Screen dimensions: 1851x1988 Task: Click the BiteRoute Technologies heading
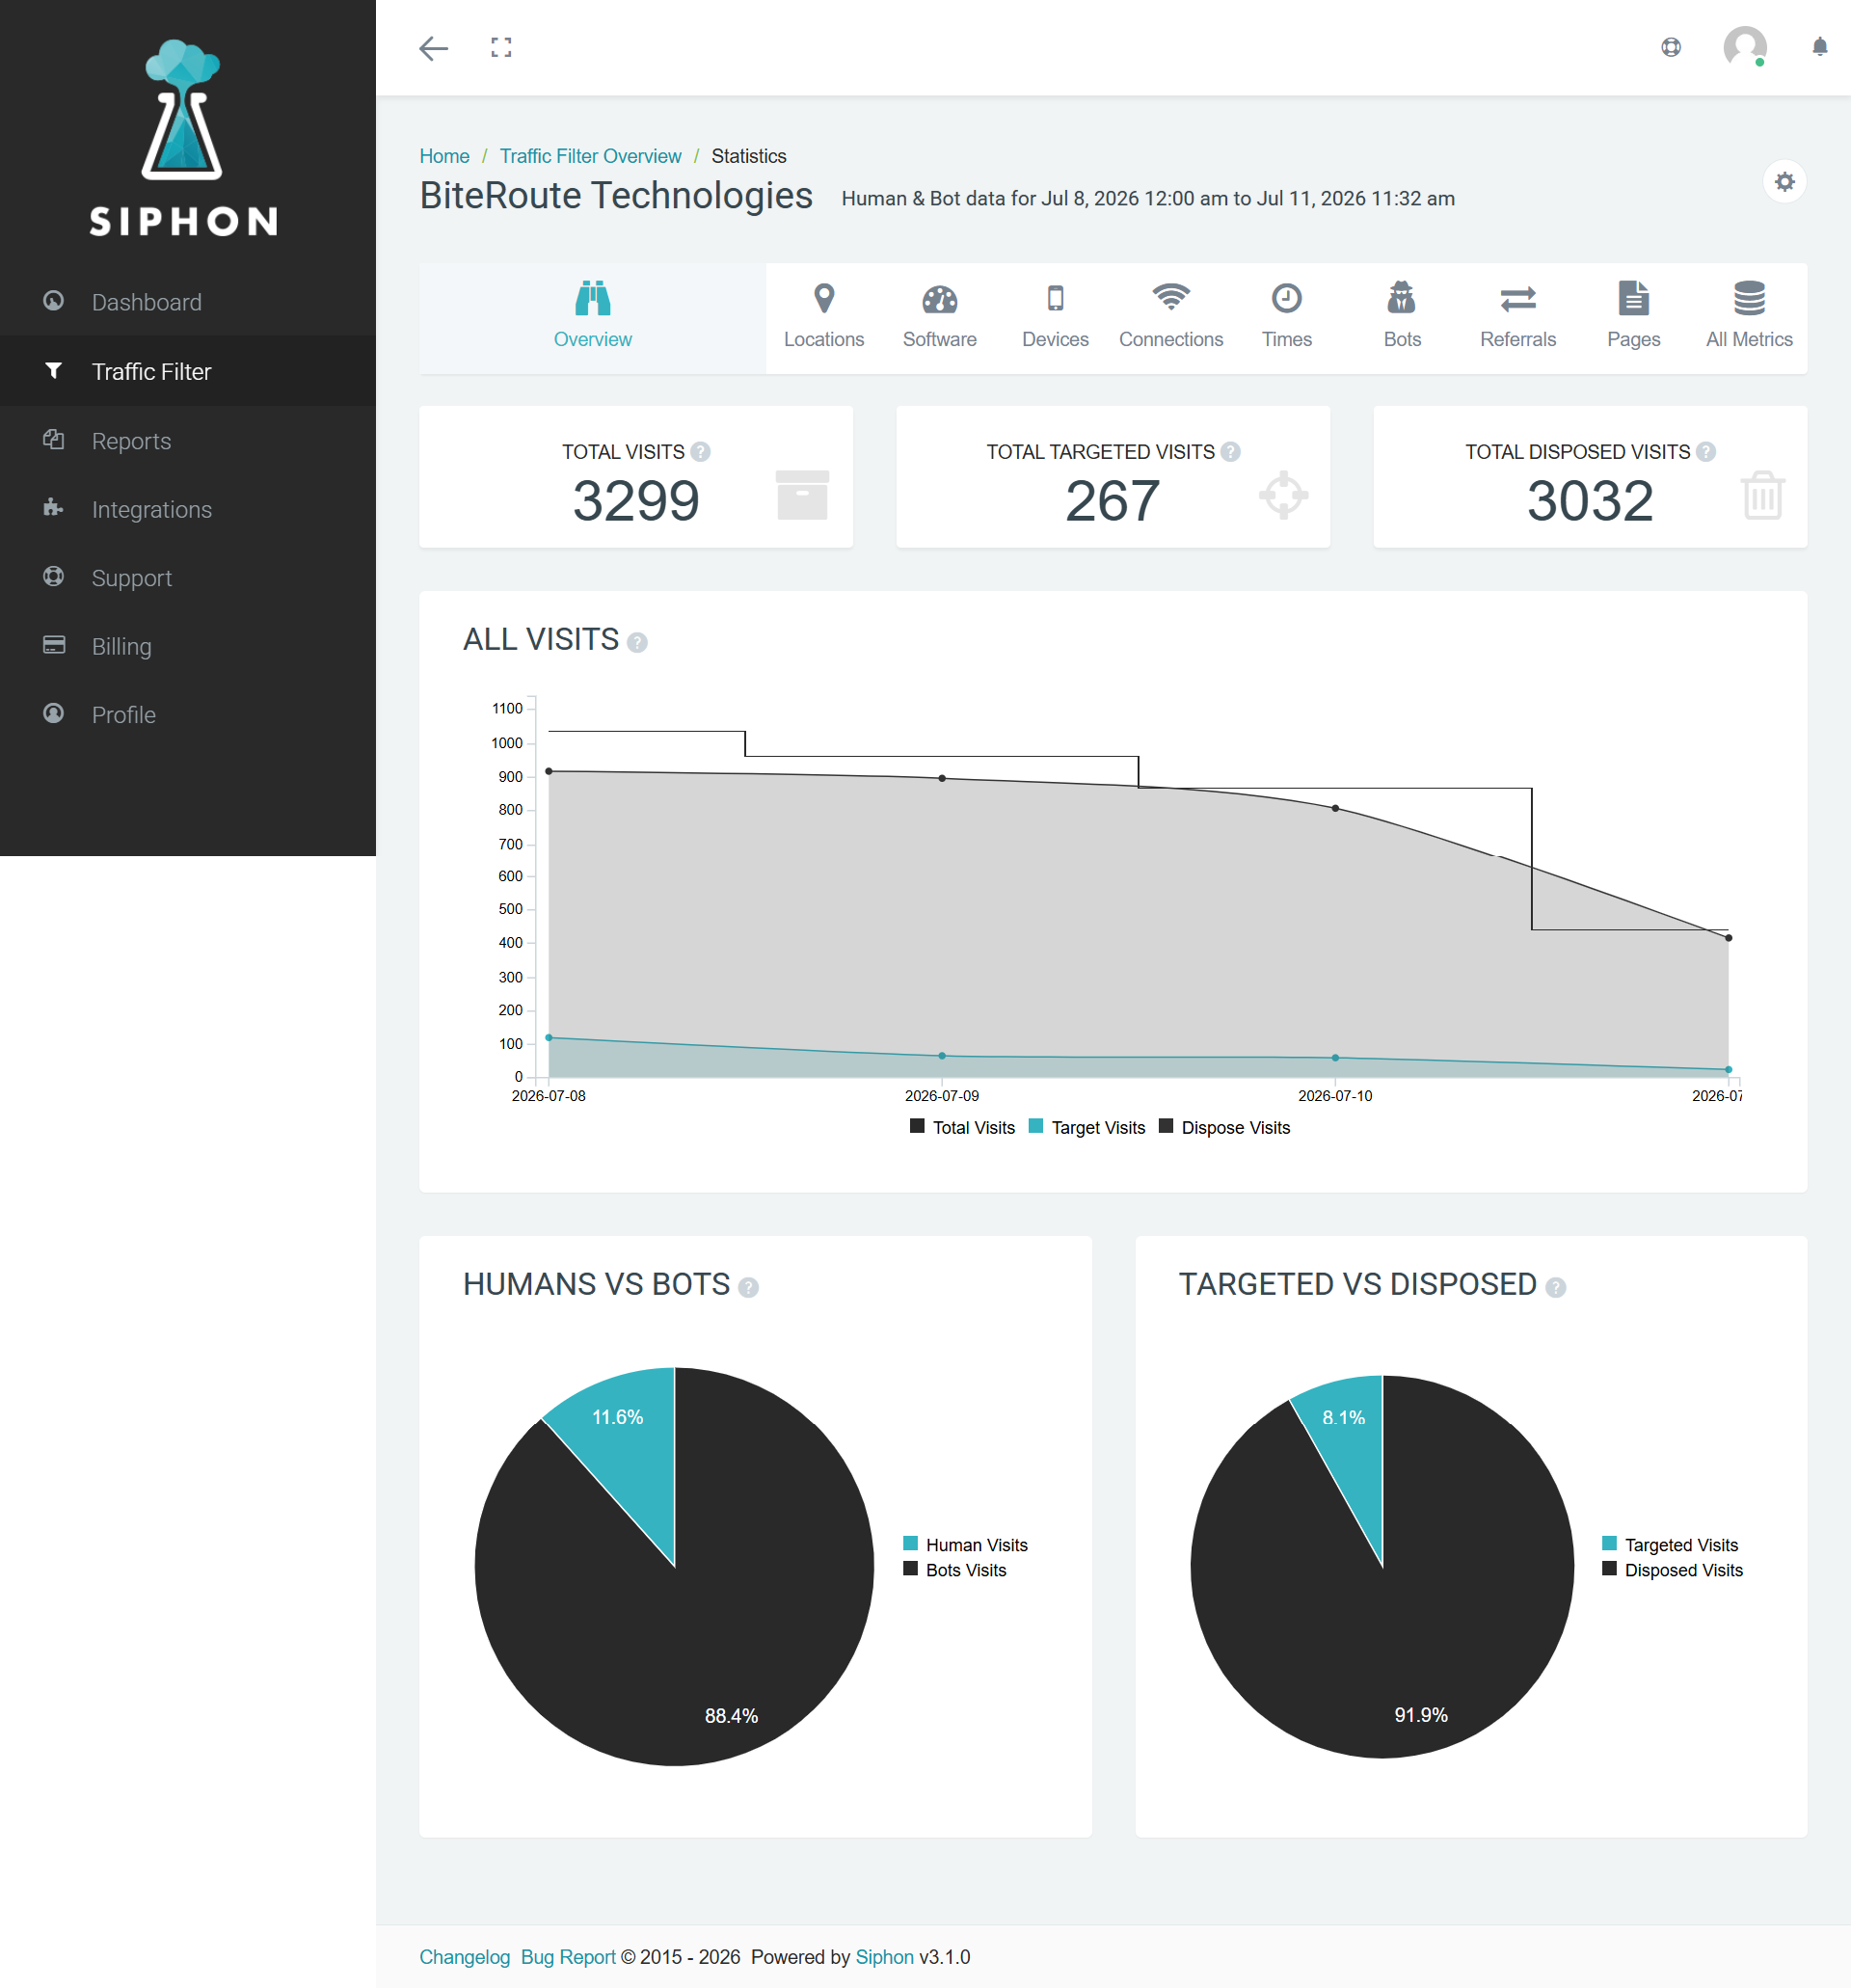pyautogui.click(x=616, y=195)
